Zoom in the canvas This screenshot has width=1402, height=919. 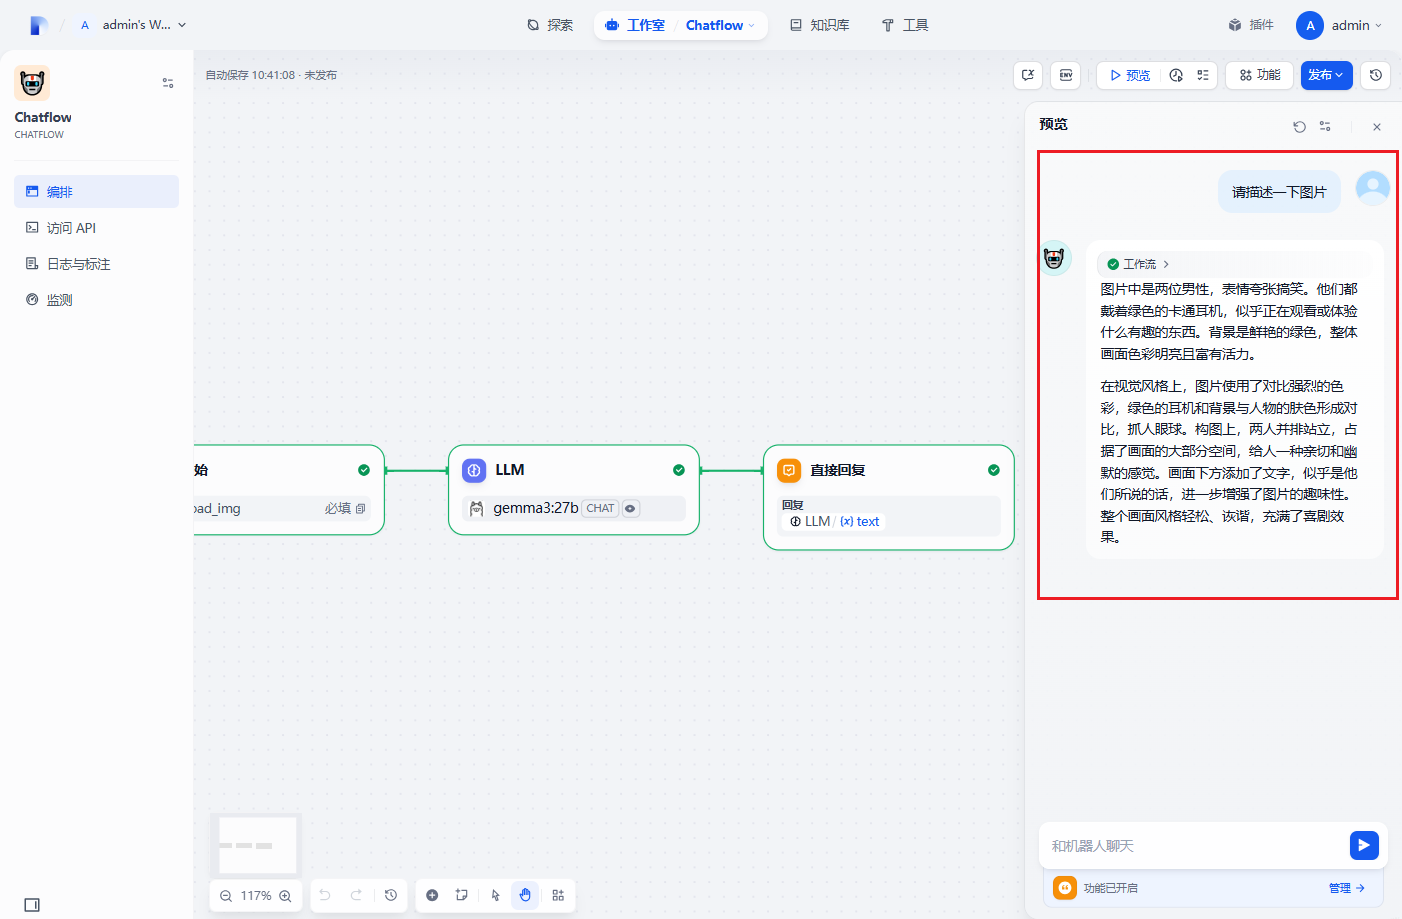click(x=286, y=896)
